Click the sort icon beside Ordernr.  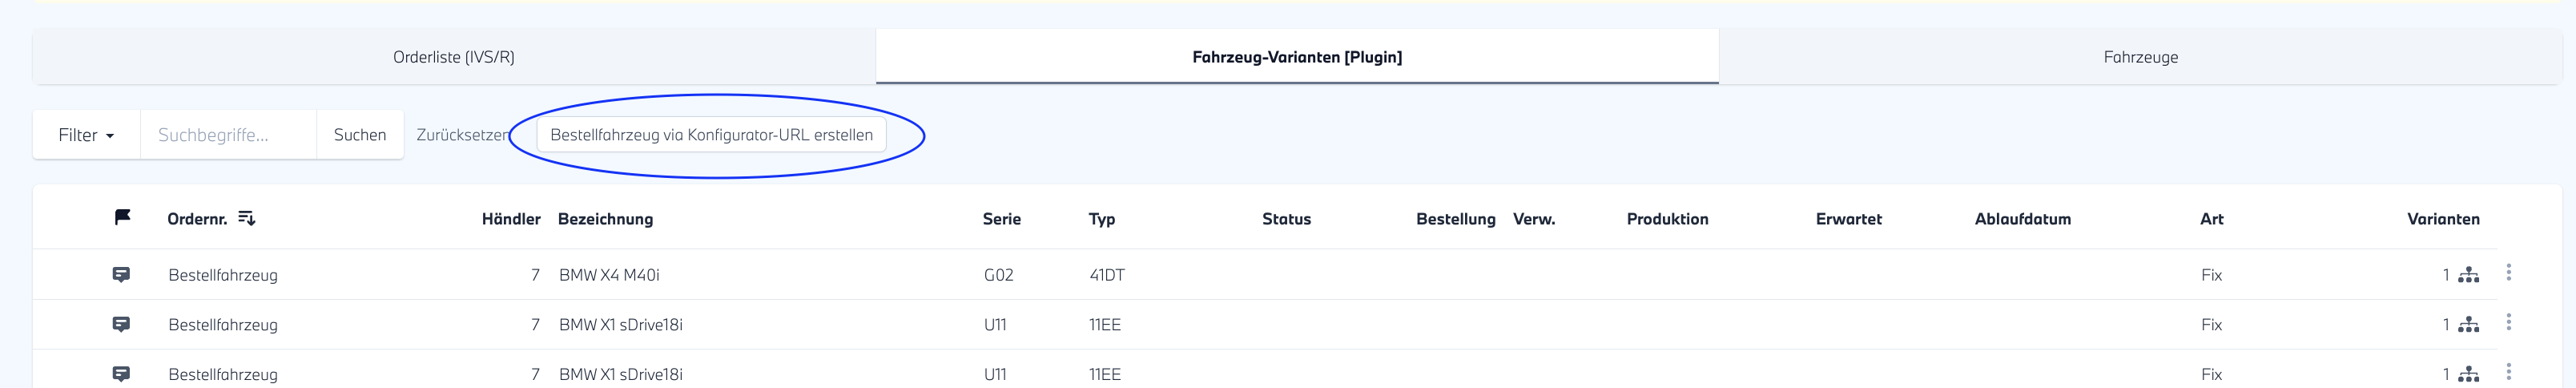[x=247, y=218]
